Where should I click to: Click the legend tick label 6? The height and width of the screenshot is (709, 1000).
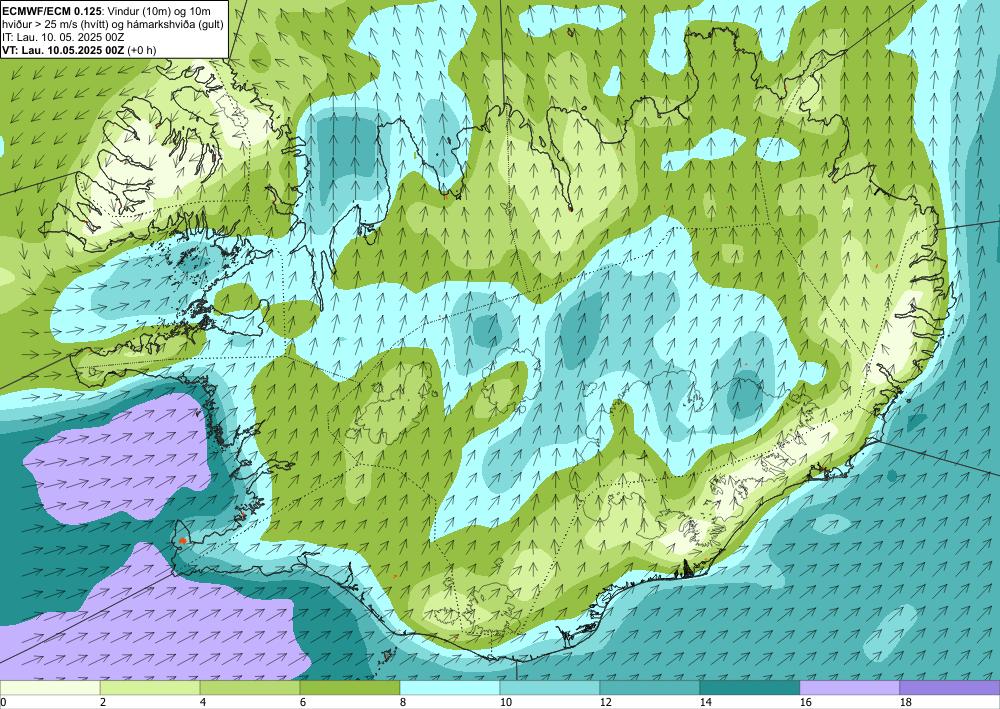pyautogui.click(x=303, y=703)
